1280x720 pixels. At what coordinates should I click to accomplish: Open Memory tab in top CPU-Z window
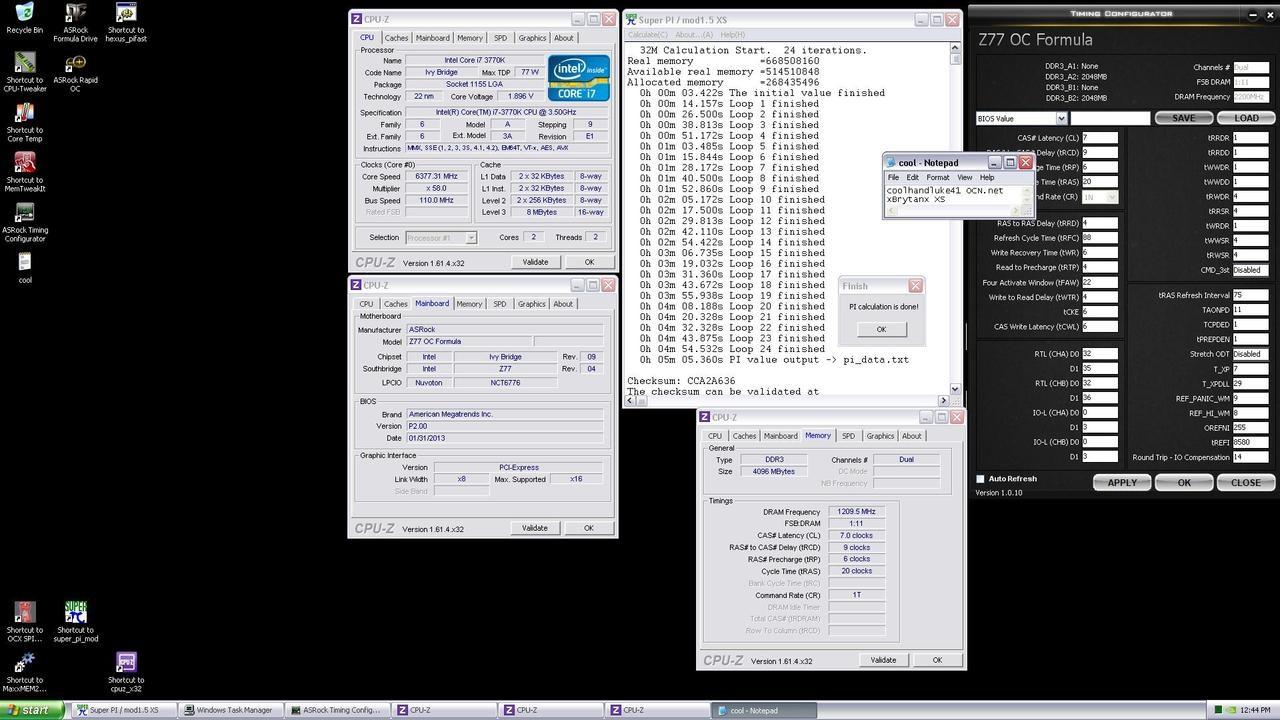(469, 38)
